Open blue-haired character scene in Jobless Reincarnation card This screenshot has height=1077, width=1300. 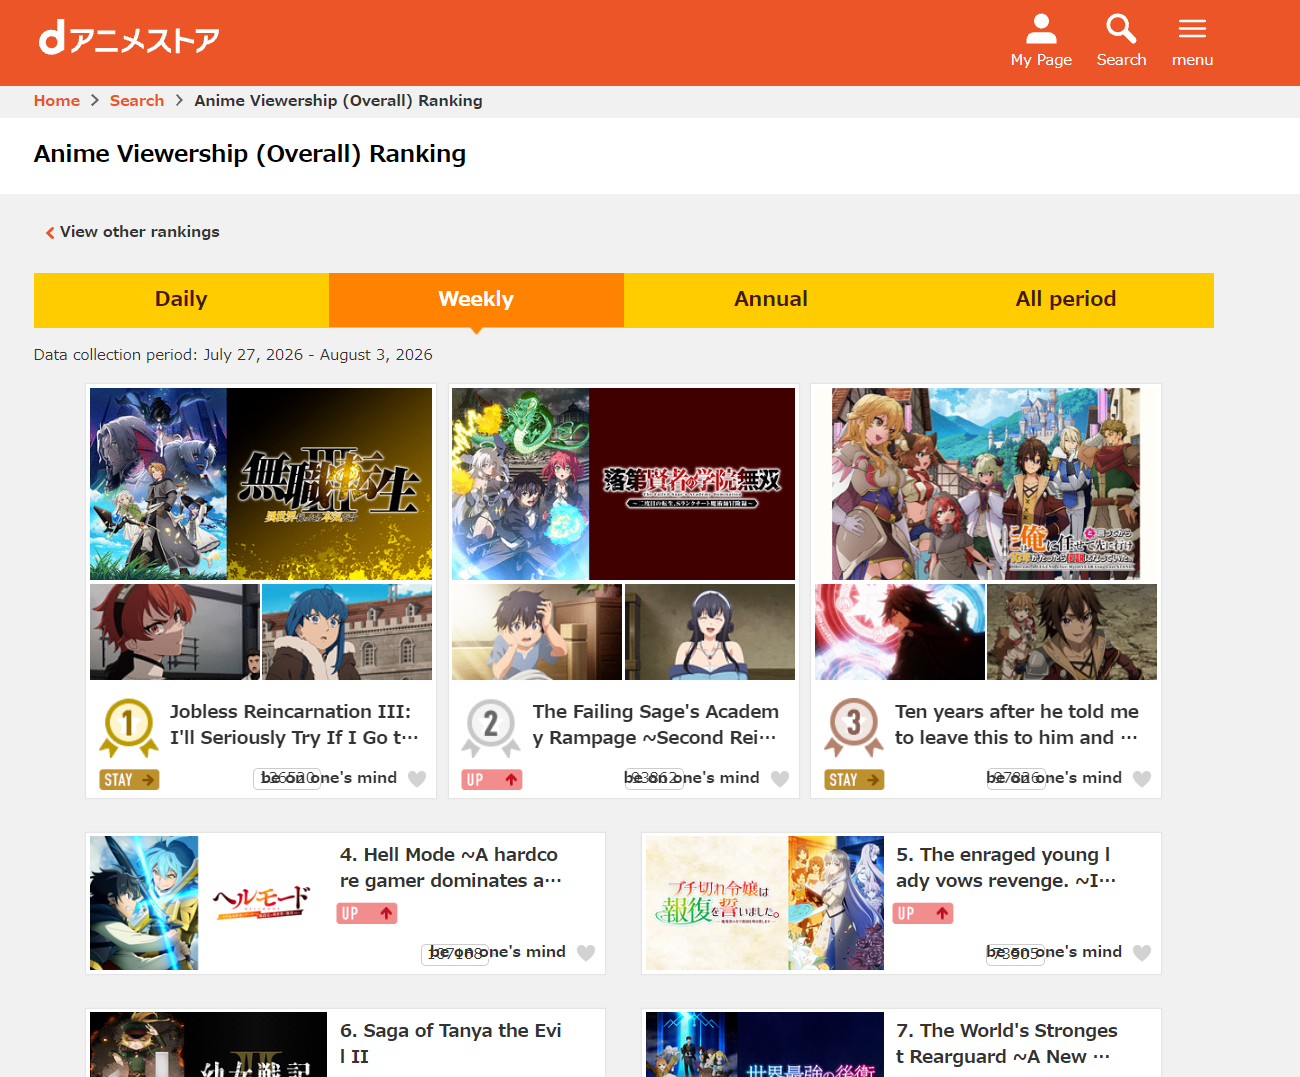(347, 632)
